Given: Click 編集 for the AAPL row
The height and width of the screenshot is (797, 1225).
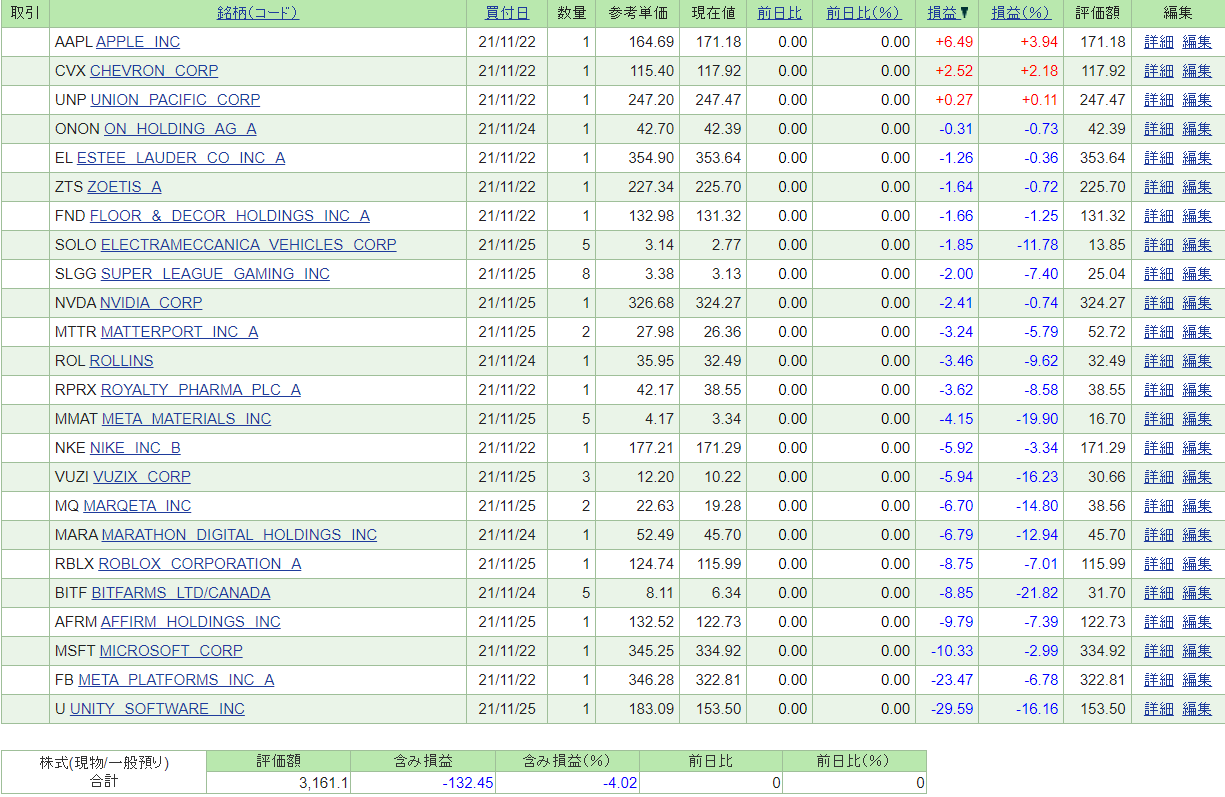Looking at the screenshot, I should (x=1197, y=42).
